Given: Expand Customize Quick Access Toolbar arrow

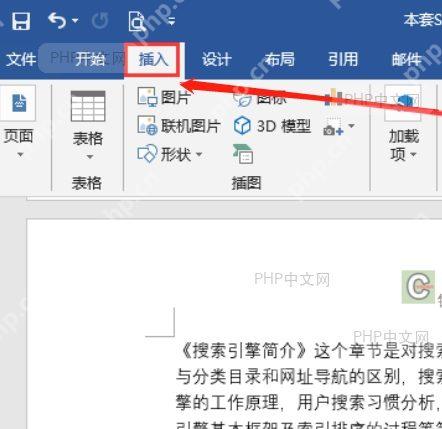Looking at the screenshot, I should [171, 22].
